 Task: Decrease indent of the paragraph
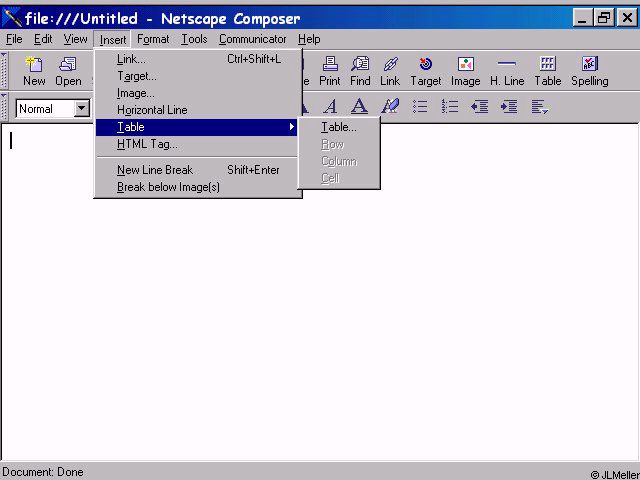tap(480, 107)
